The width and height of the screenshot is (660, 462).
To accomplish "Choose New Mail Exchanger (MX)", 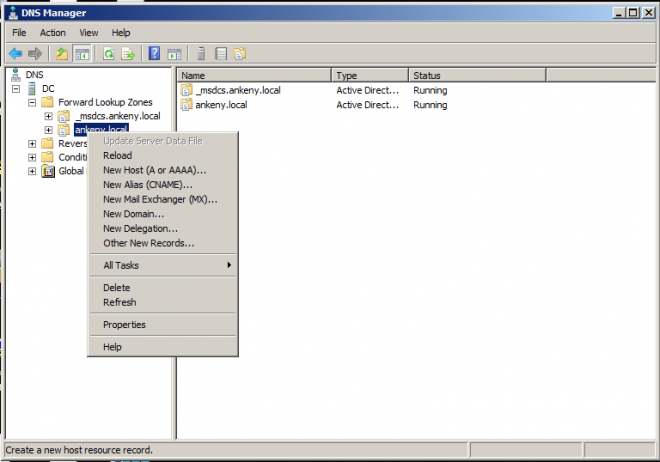I will 162,199.
